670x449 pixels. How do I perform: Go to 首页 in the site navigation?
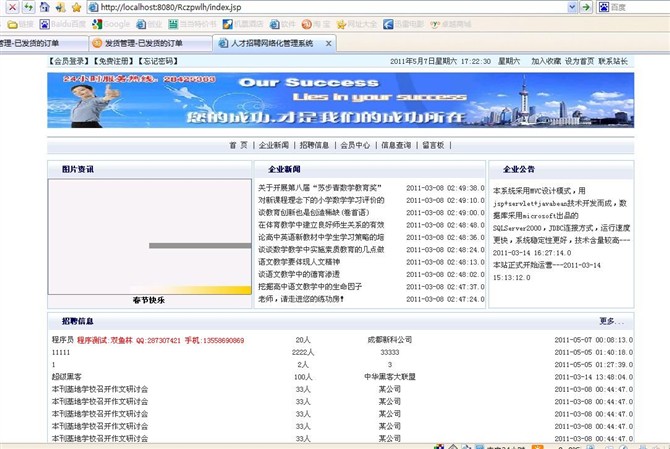(x=238, y=145)
